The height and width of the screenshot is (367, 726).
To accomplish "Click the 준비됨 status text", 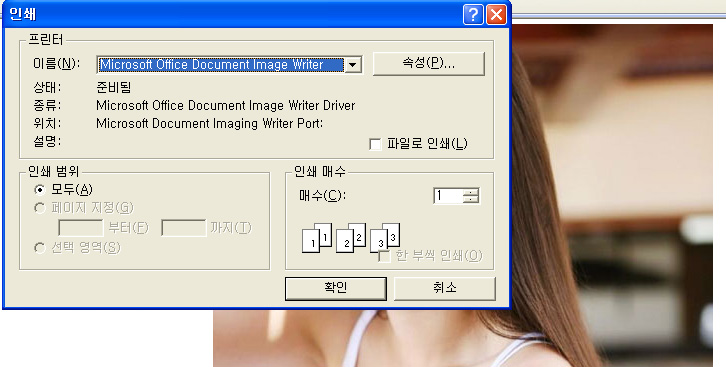I will tap(114, 87).
